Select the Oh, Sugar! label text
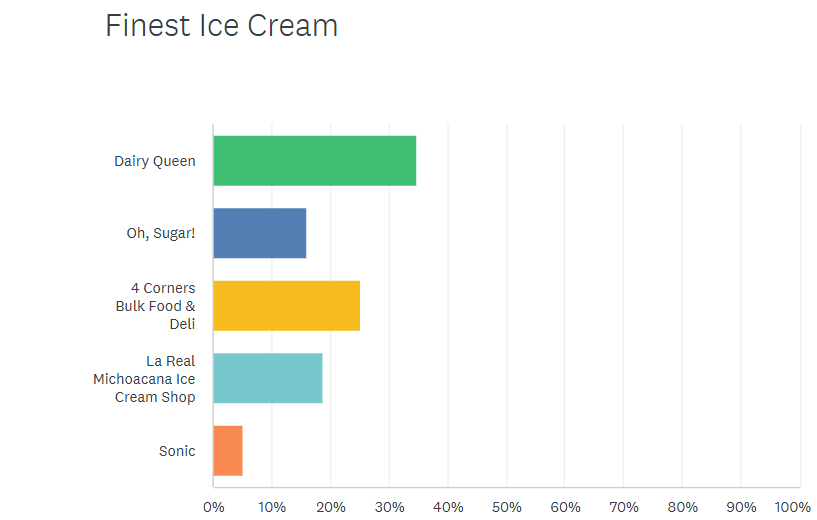The height and width of the screenshot is (520, 817). pos(161,233)
